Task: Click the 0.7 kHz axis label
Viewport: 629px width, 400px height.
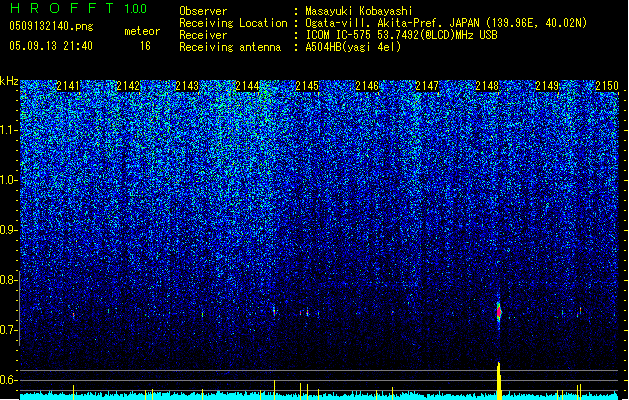Action: (x=9, y=330)
